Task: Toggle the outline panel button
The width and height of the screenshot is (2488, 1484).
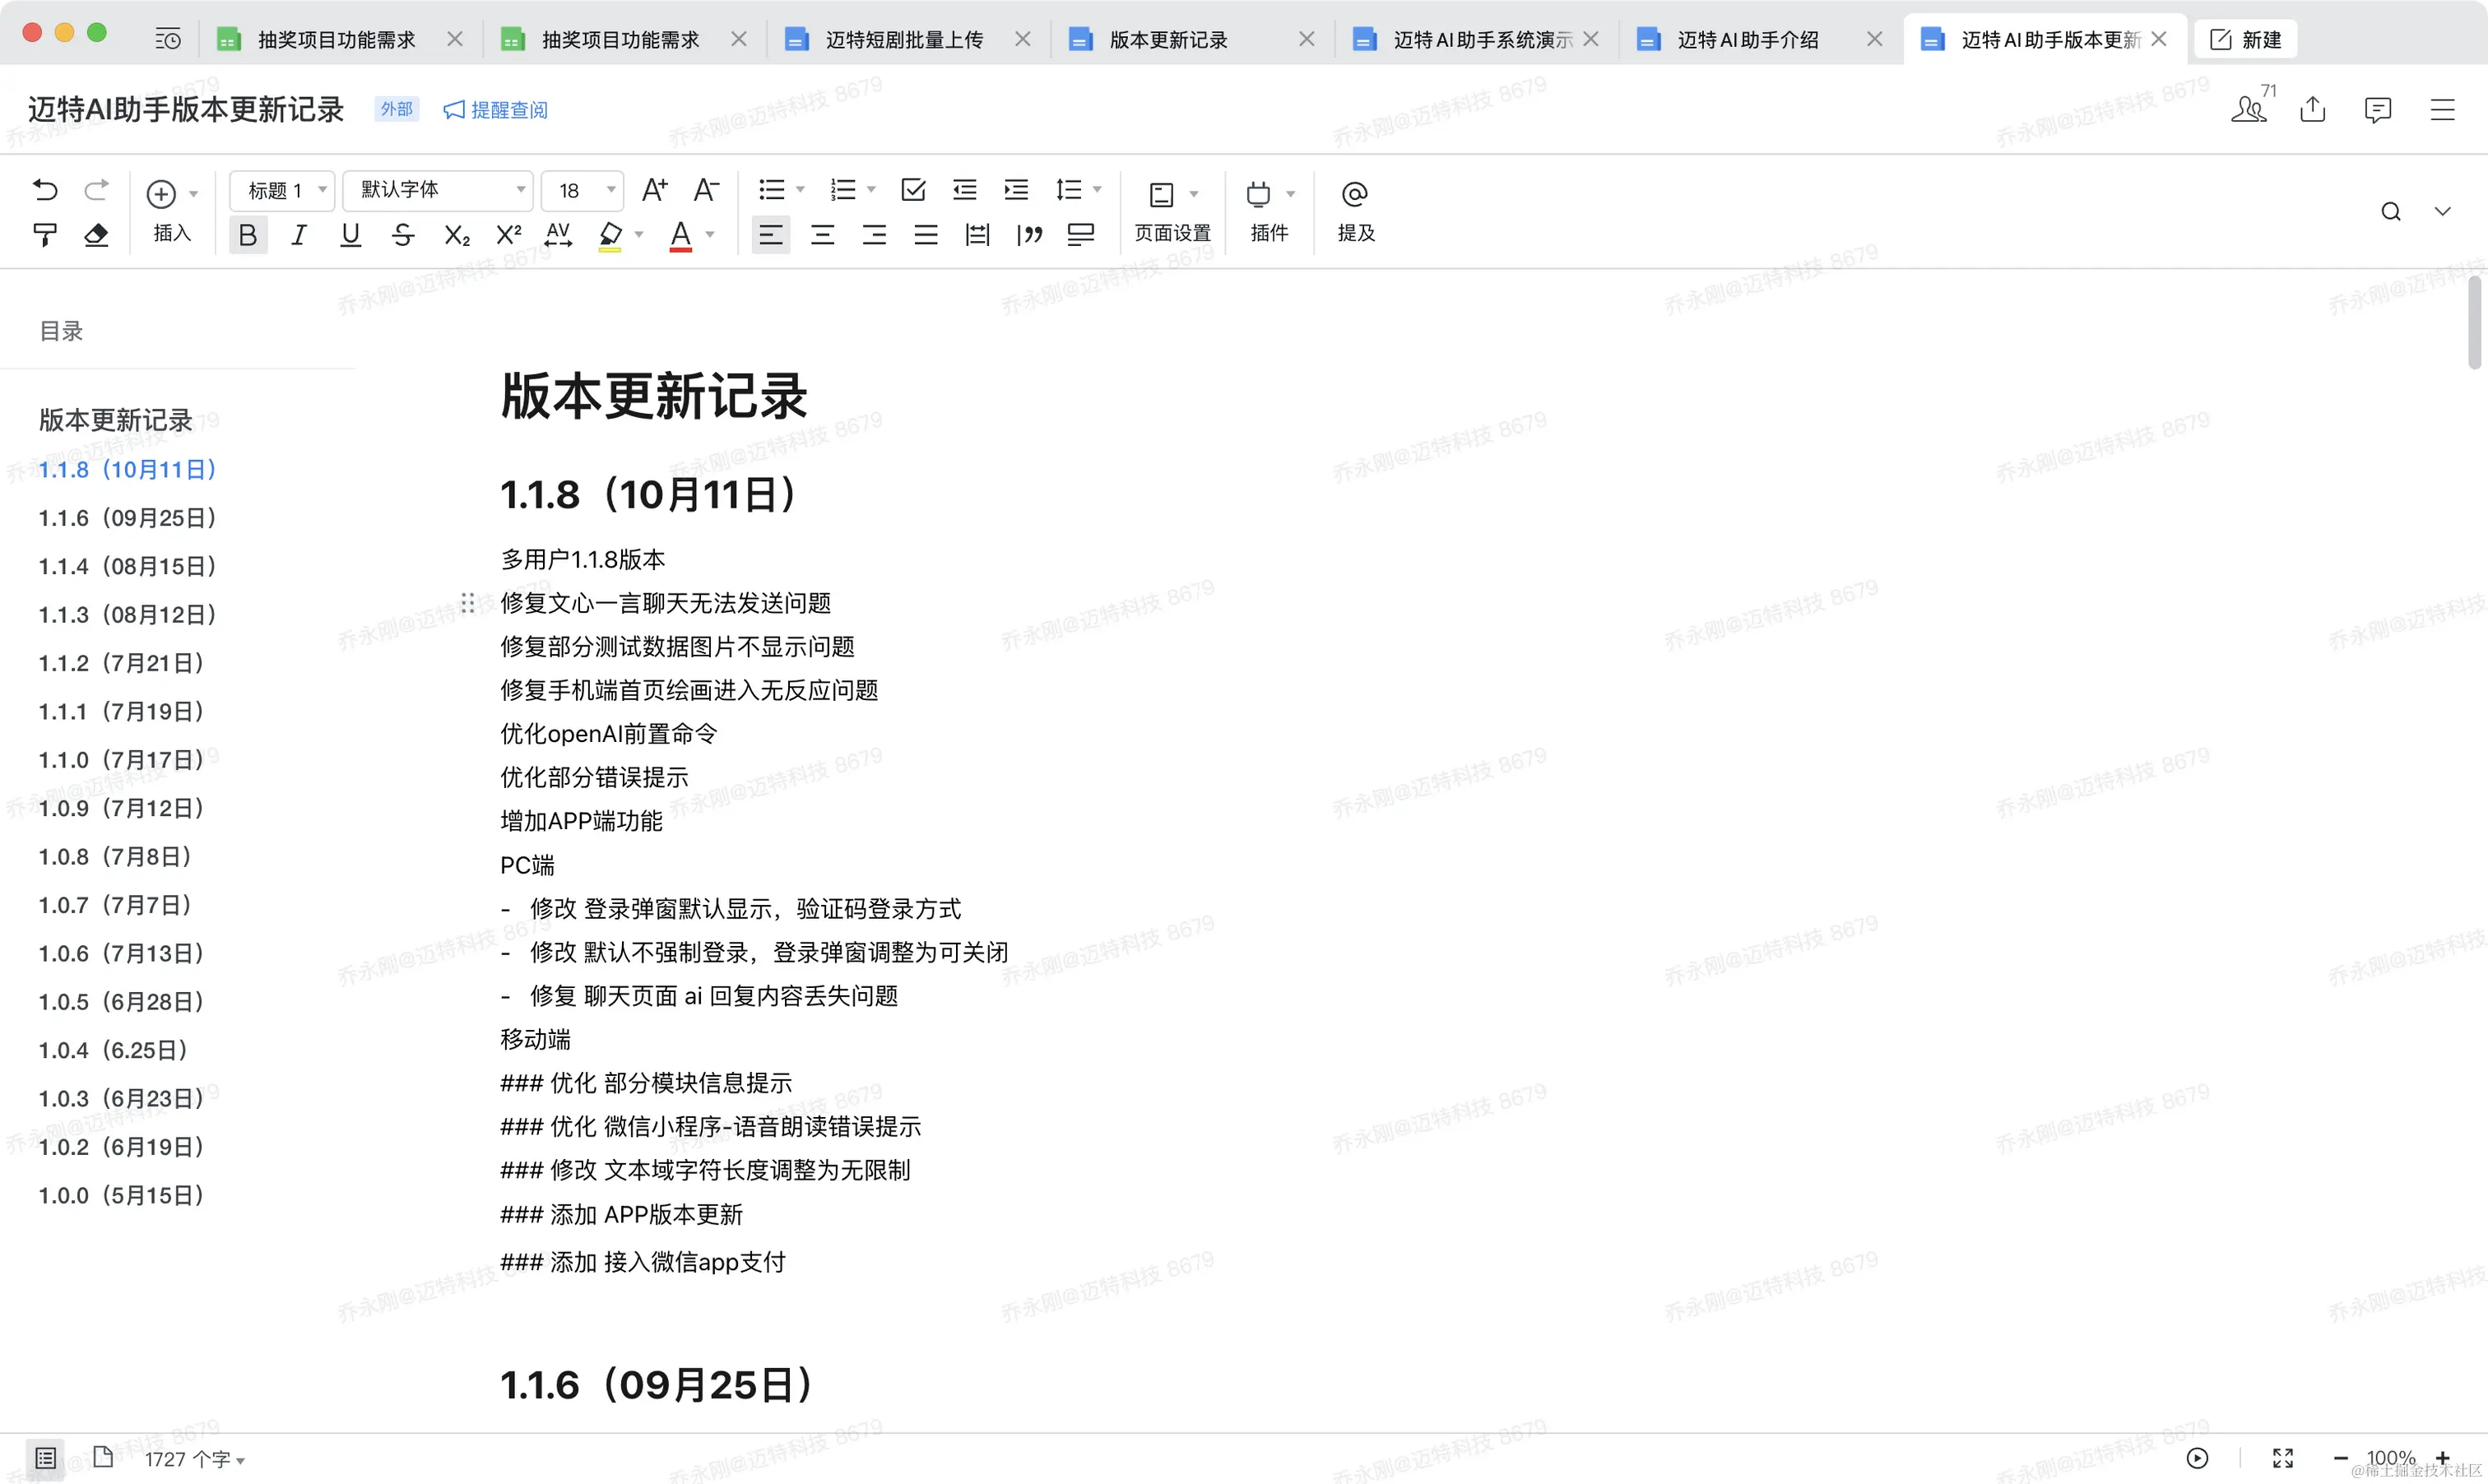Action: pos(45,1457)
